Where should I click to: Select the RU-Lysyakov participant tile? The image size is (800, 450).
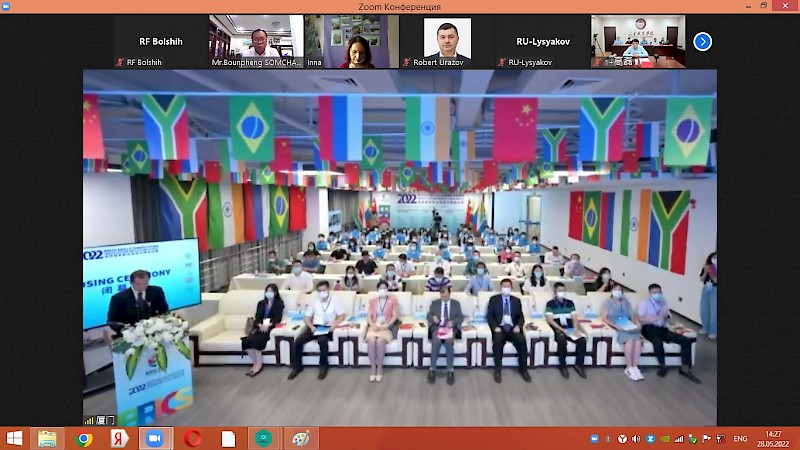[x=543, y=41]
